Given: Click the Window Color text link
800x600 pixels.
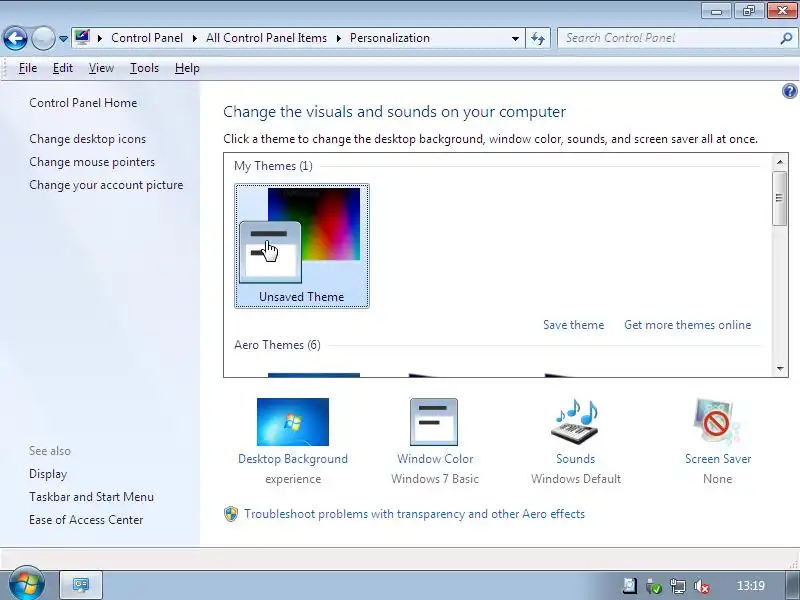Looking at the screenshot, I should click(435, 459).
